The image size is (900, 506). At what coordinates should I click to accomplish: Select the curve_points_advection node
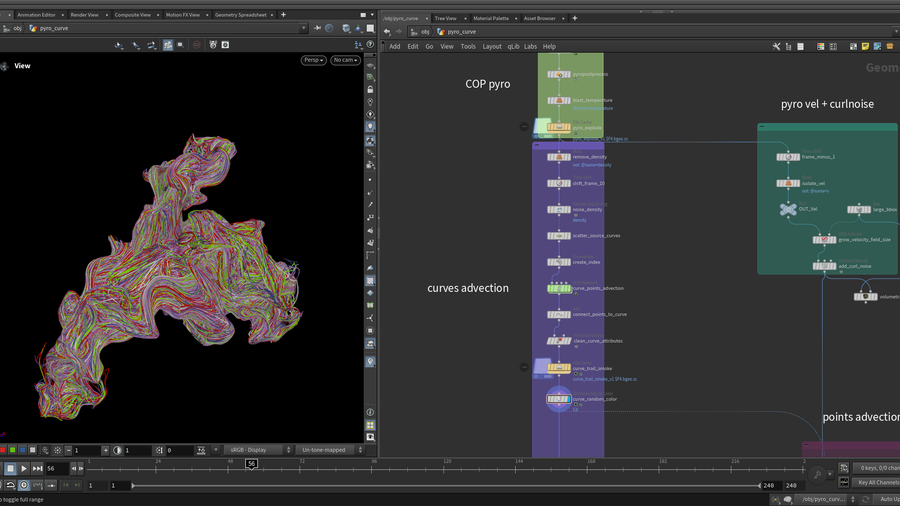[558, 288]
